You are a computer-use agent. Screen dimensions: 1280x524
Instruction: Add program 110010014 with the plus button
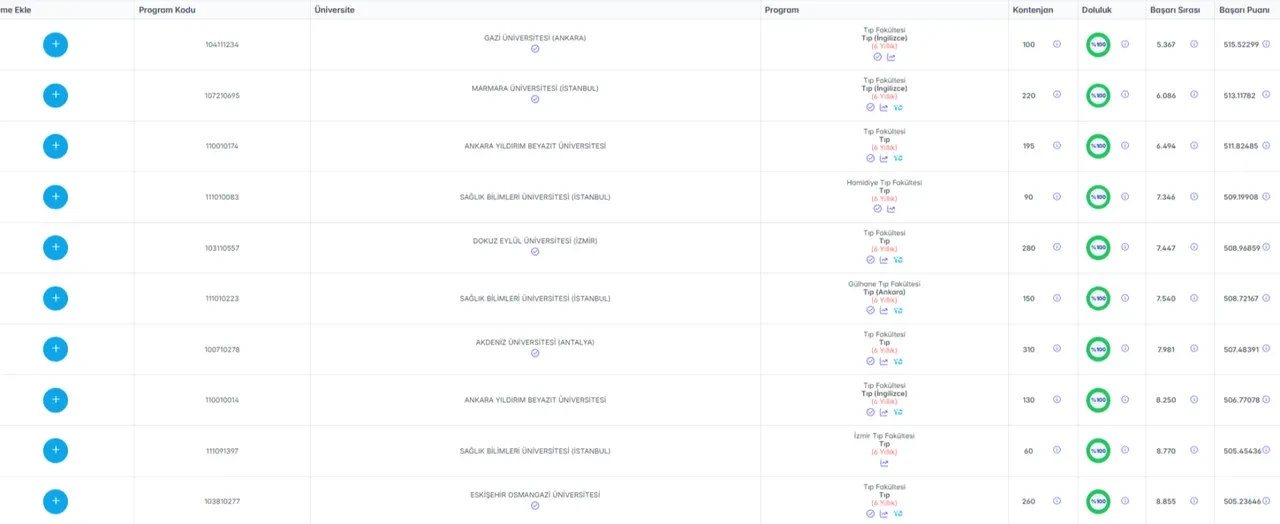[55, 400]
